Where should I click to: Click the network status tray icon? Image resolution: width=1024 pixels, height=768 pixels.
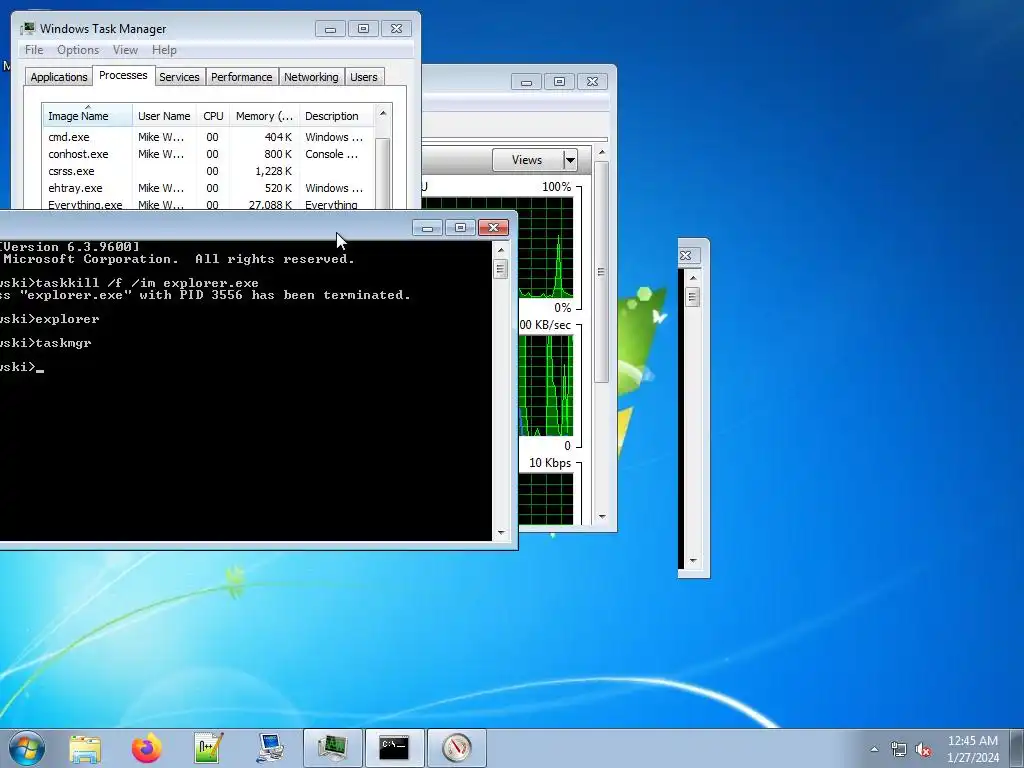[899, 749]
